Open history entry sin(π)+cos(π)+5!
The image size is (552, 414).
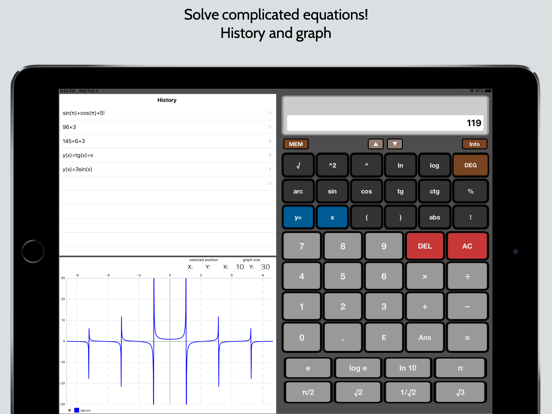(167, 113)
